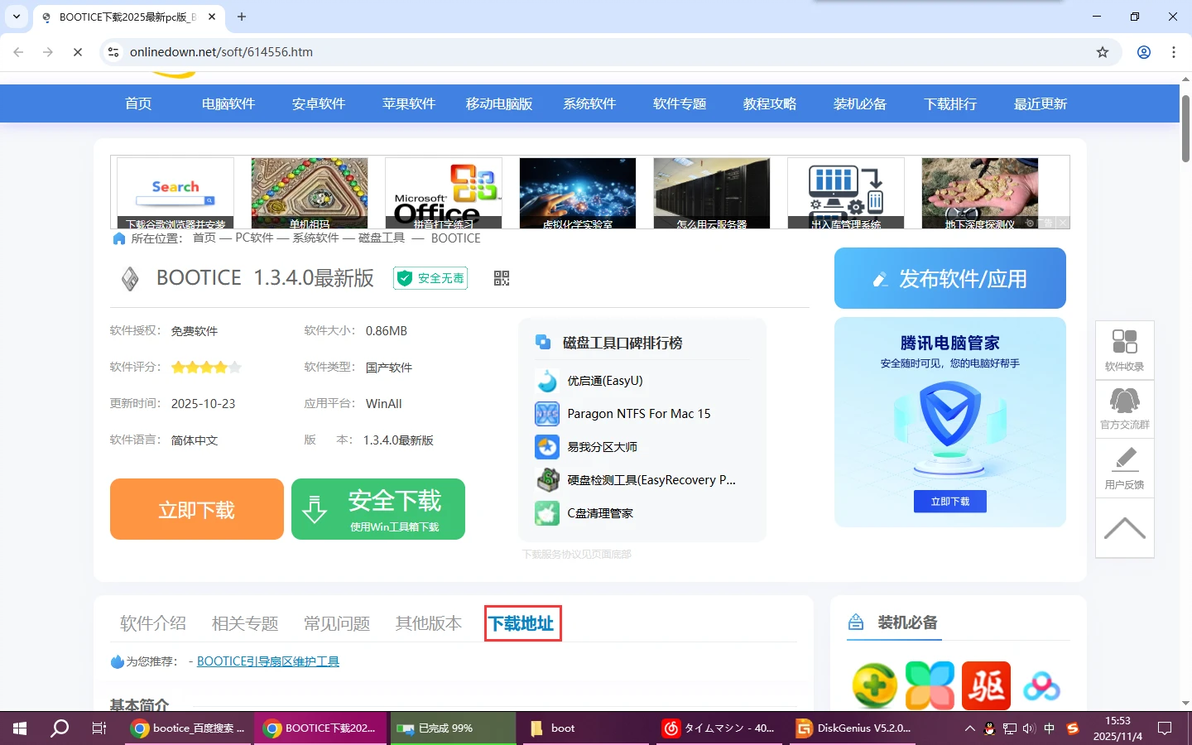The width and height of the screenshot is (1192, 745).
Task: Select the 优启通(EasyU) ranking entry icon
Action: point(545,380)
